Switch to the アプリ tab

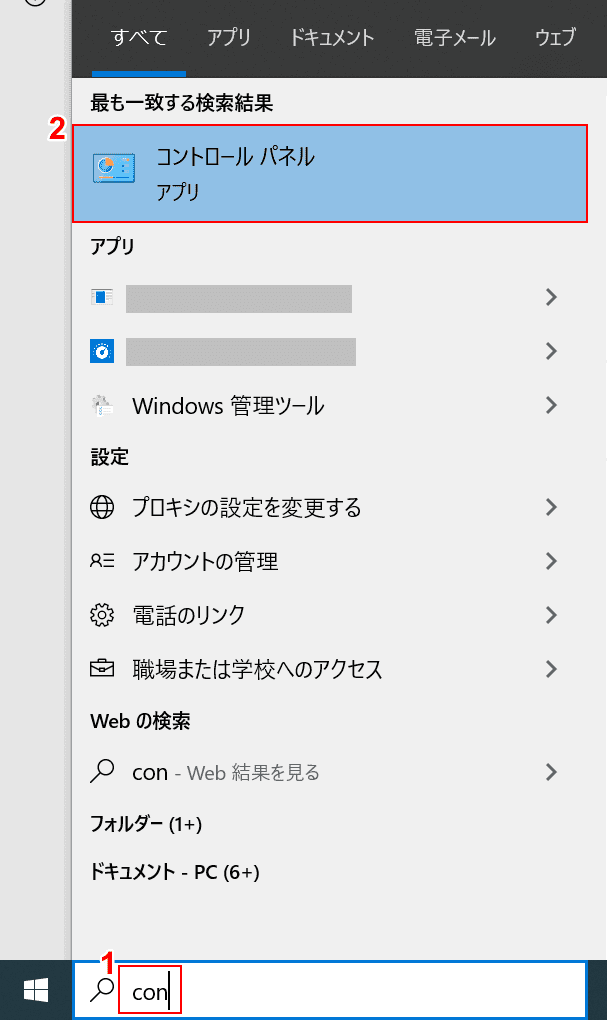pos(229,37)
